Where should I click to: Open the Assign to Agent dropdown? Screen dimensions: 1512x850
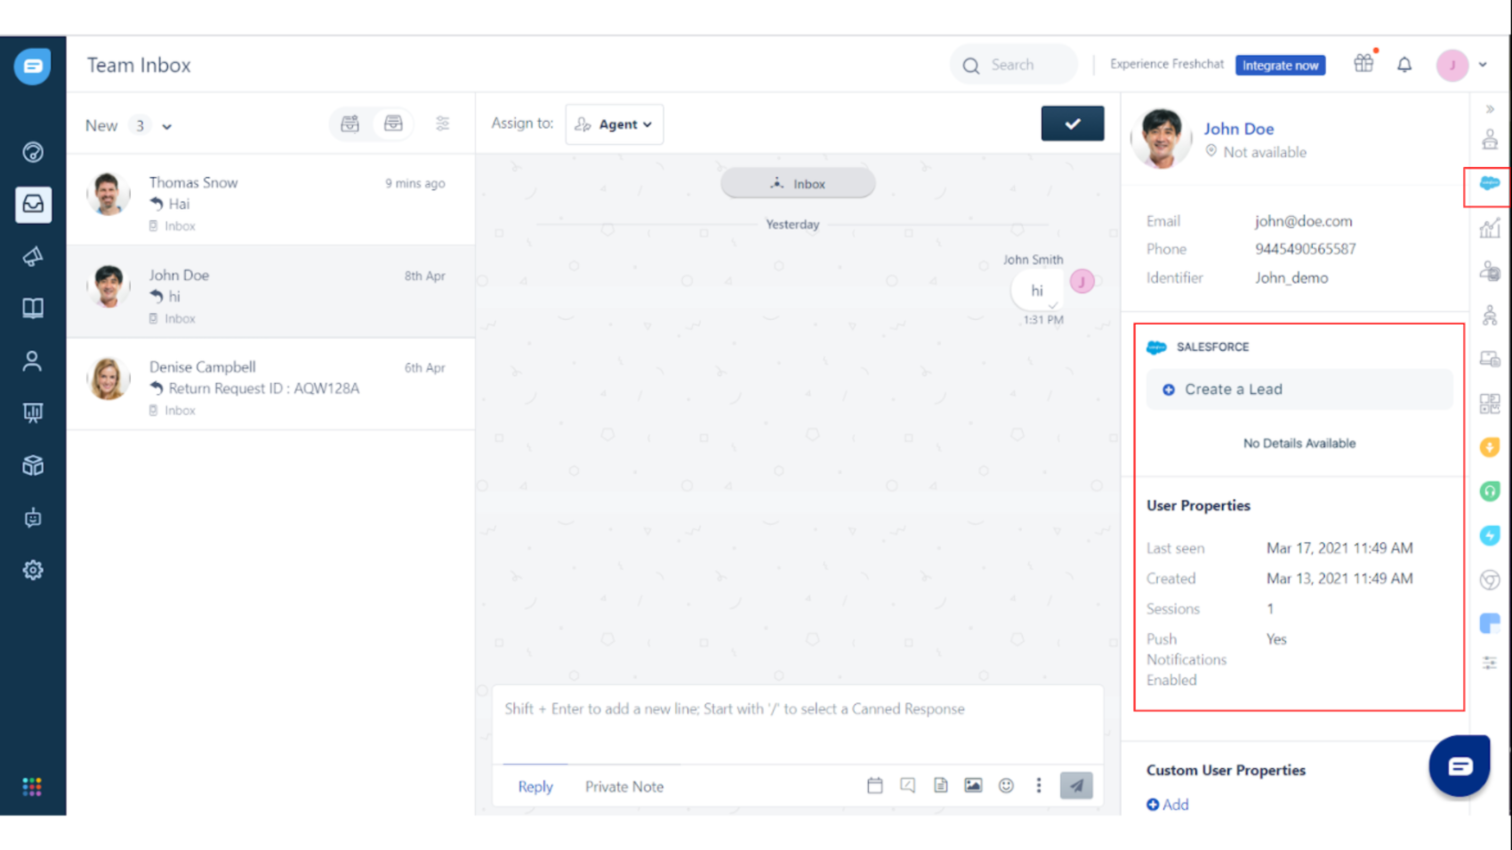613,124
